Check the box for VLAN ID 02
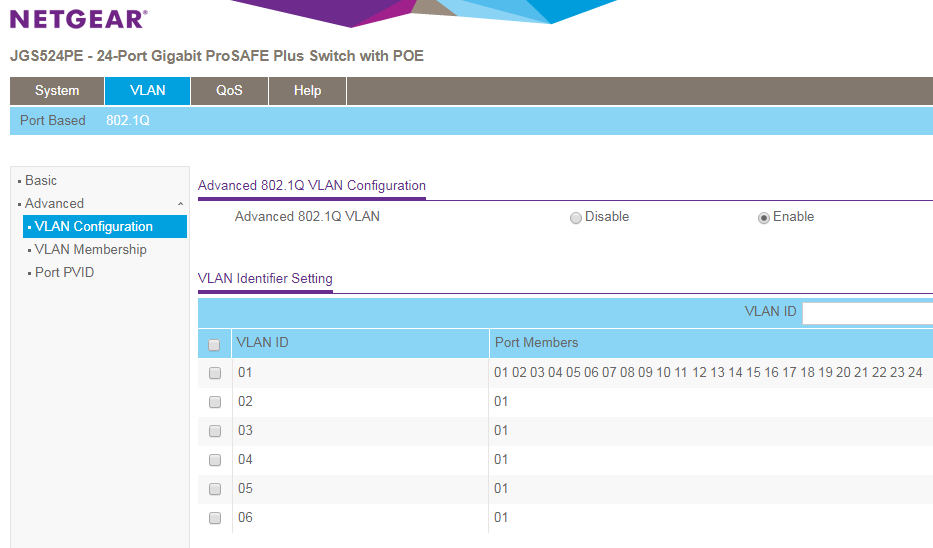 (x=215, y=402)
